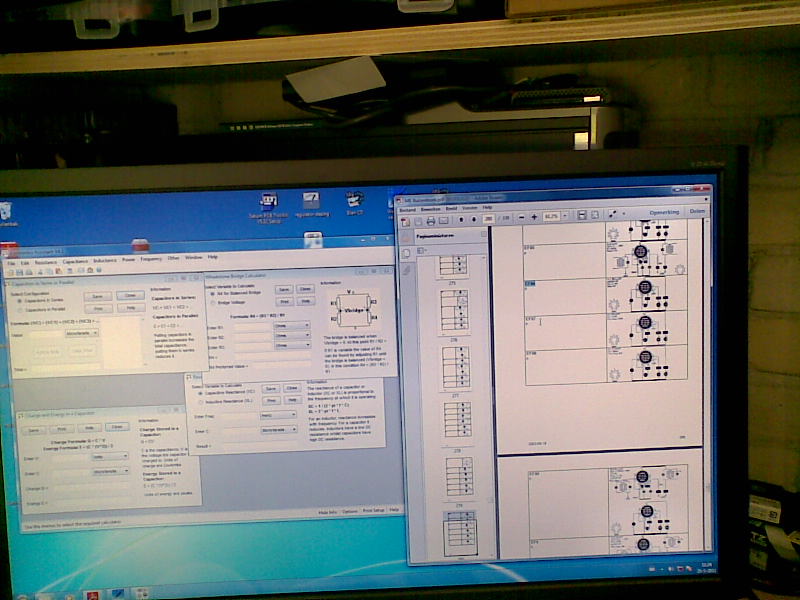
Task: Click Print Setup in Electronics Assistant status bar
Action: pyautogui.click(x=373, y=510)
